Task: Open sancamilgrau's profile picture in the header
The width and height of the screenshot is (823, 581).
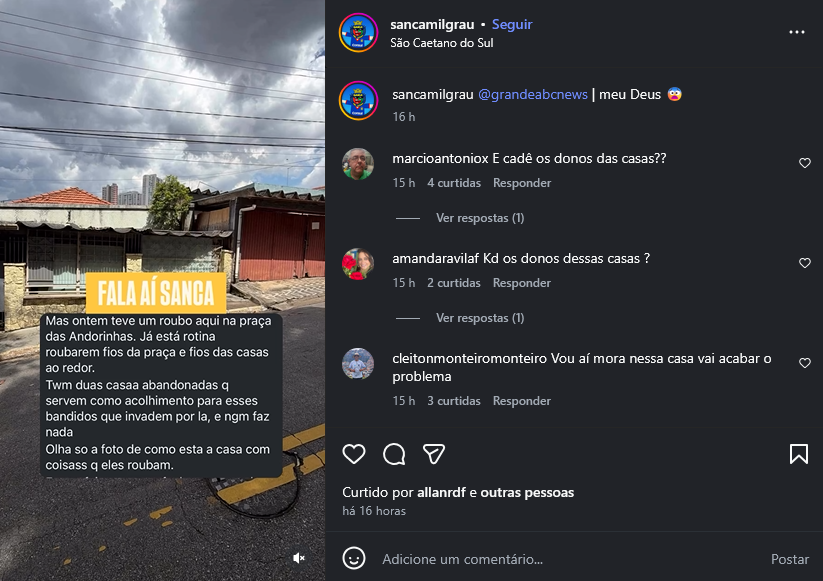Action: [358, 33]
